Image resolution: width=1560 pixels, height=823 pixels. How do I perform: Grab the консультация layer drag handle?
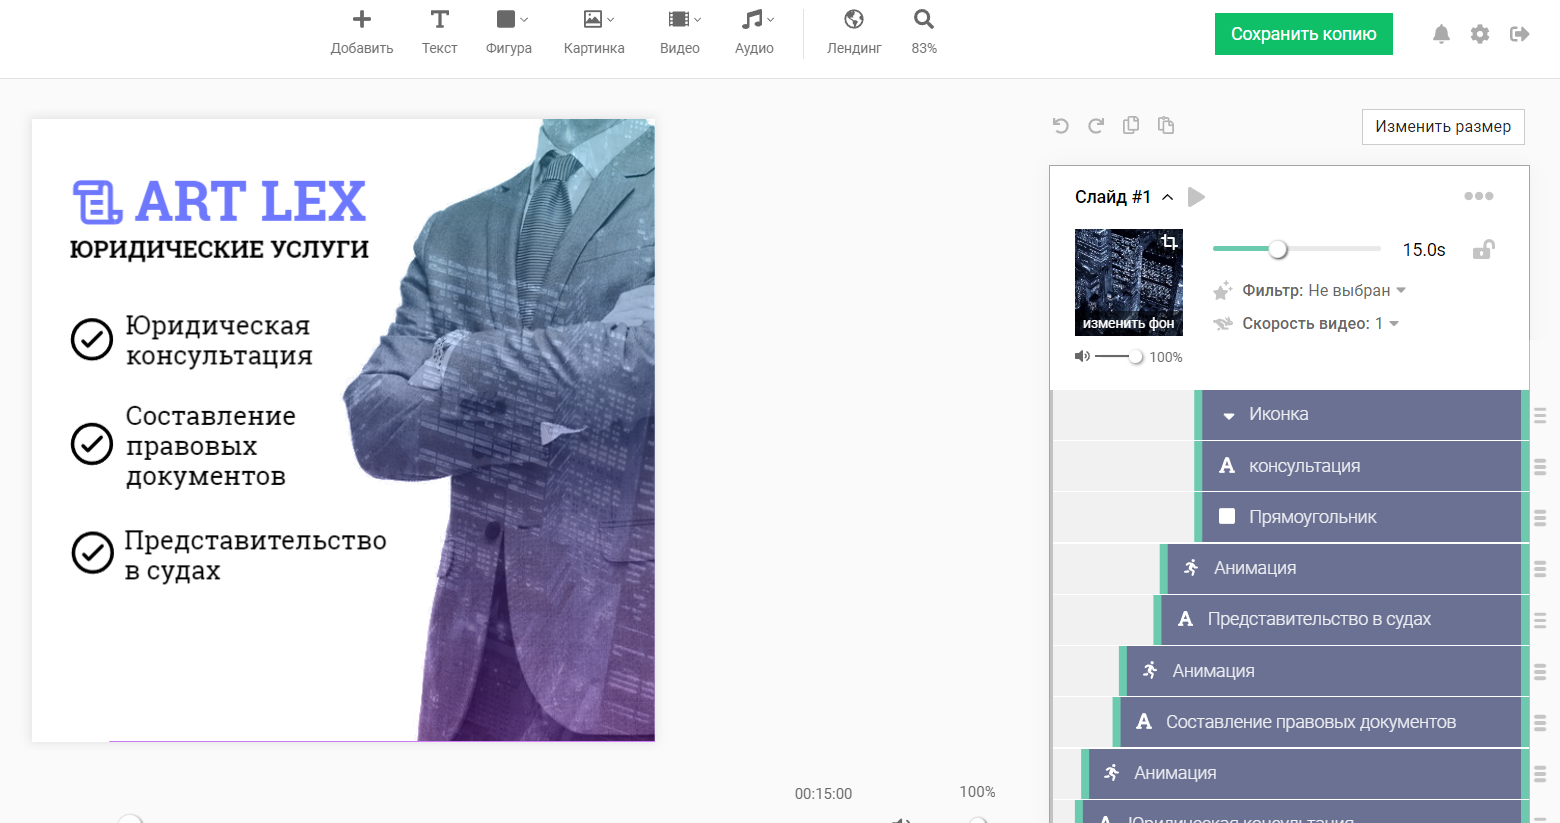pos(1540,467)
